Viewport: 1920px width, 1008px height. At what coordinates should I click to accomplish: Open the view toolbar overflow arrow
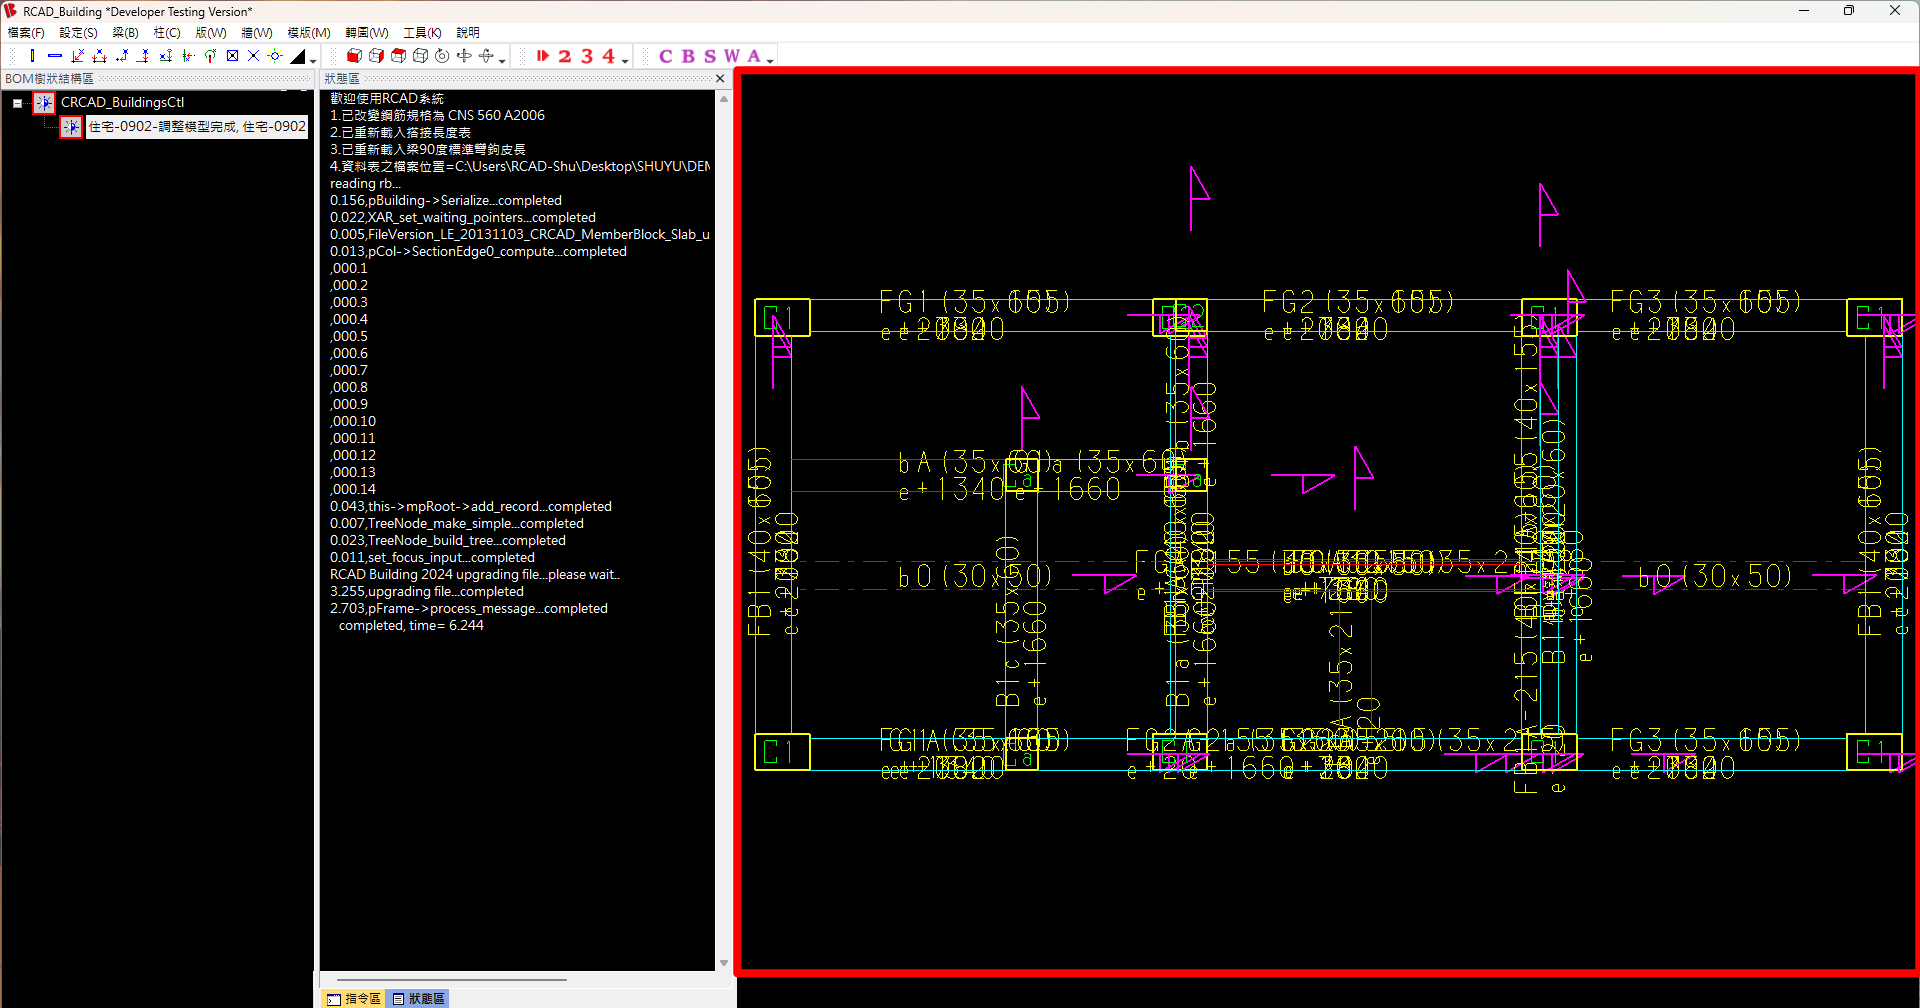click(x=502, y=61)
